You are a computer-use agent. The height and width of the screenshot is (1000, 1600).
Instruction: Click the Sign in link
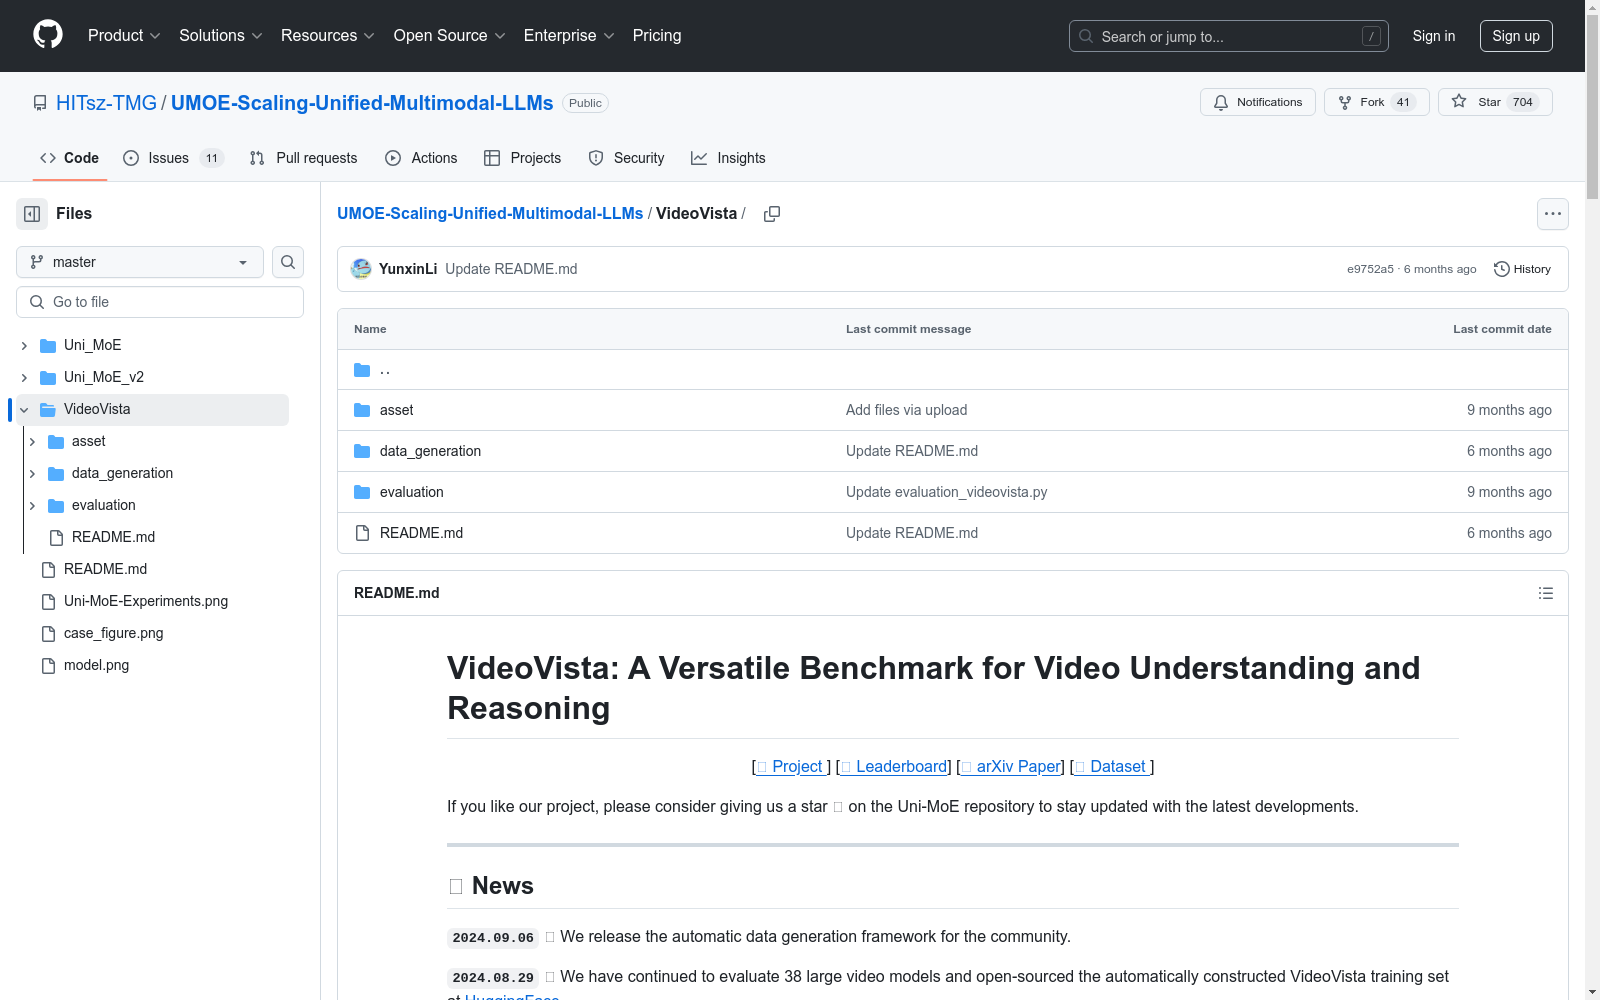click(1434, 36)
